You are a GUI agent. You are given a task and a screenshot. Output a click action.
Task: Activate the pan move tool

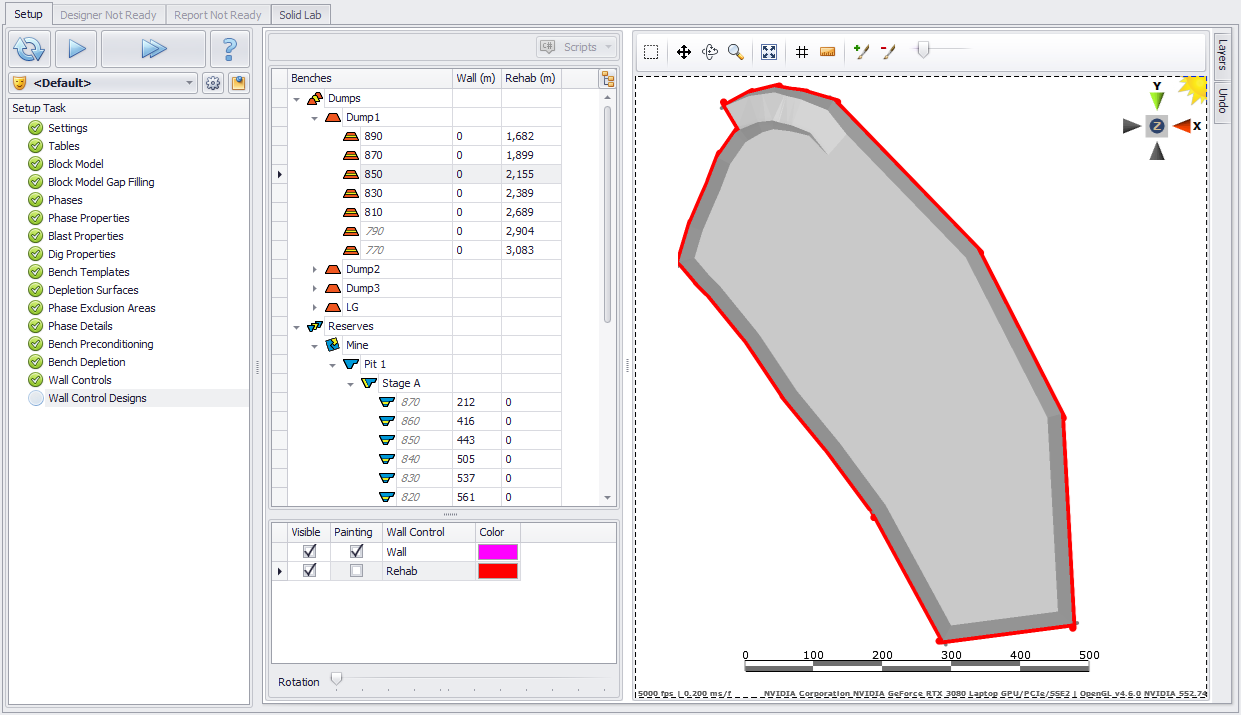pos(684,52)
